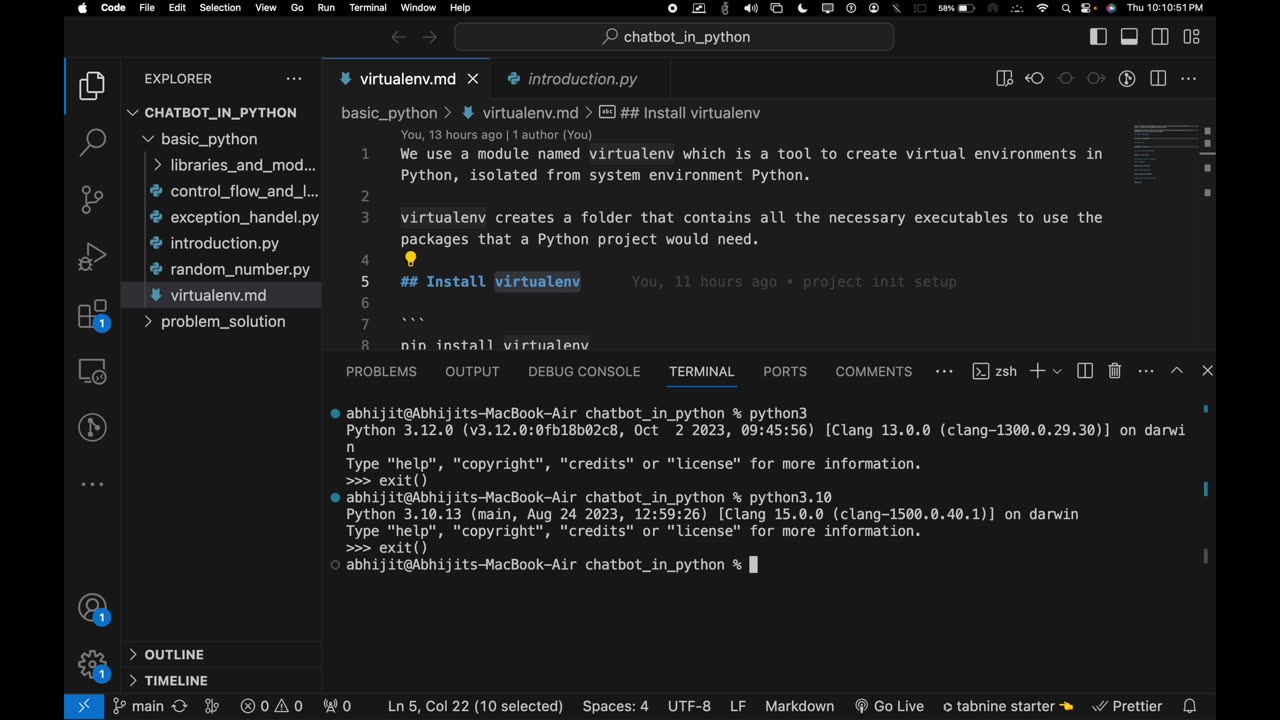This screenshot has width=1280, height=720.
Task: Open the Terminal menu in menu bar
Action: 367,7
